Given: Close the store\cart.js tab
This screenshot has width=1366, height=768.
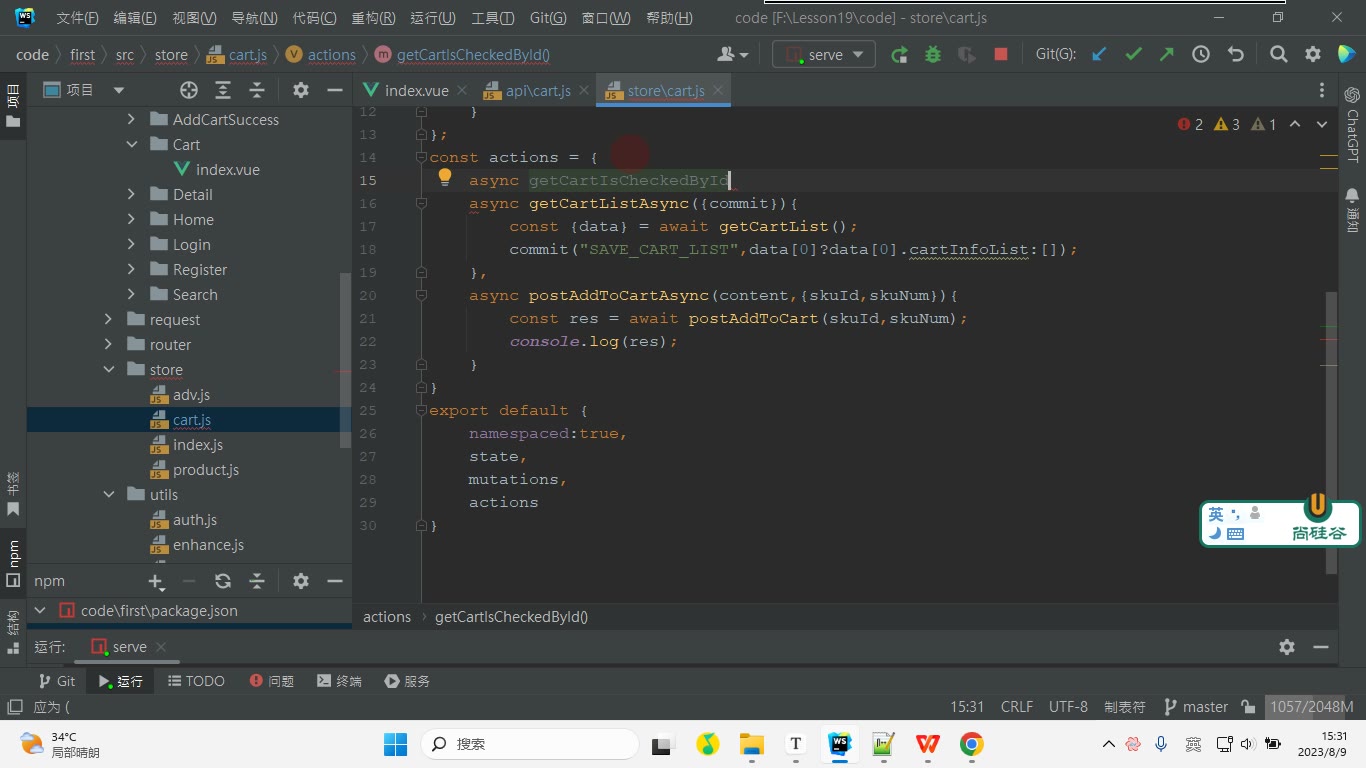Looking at the screenshot, I should tap(717, 91).
